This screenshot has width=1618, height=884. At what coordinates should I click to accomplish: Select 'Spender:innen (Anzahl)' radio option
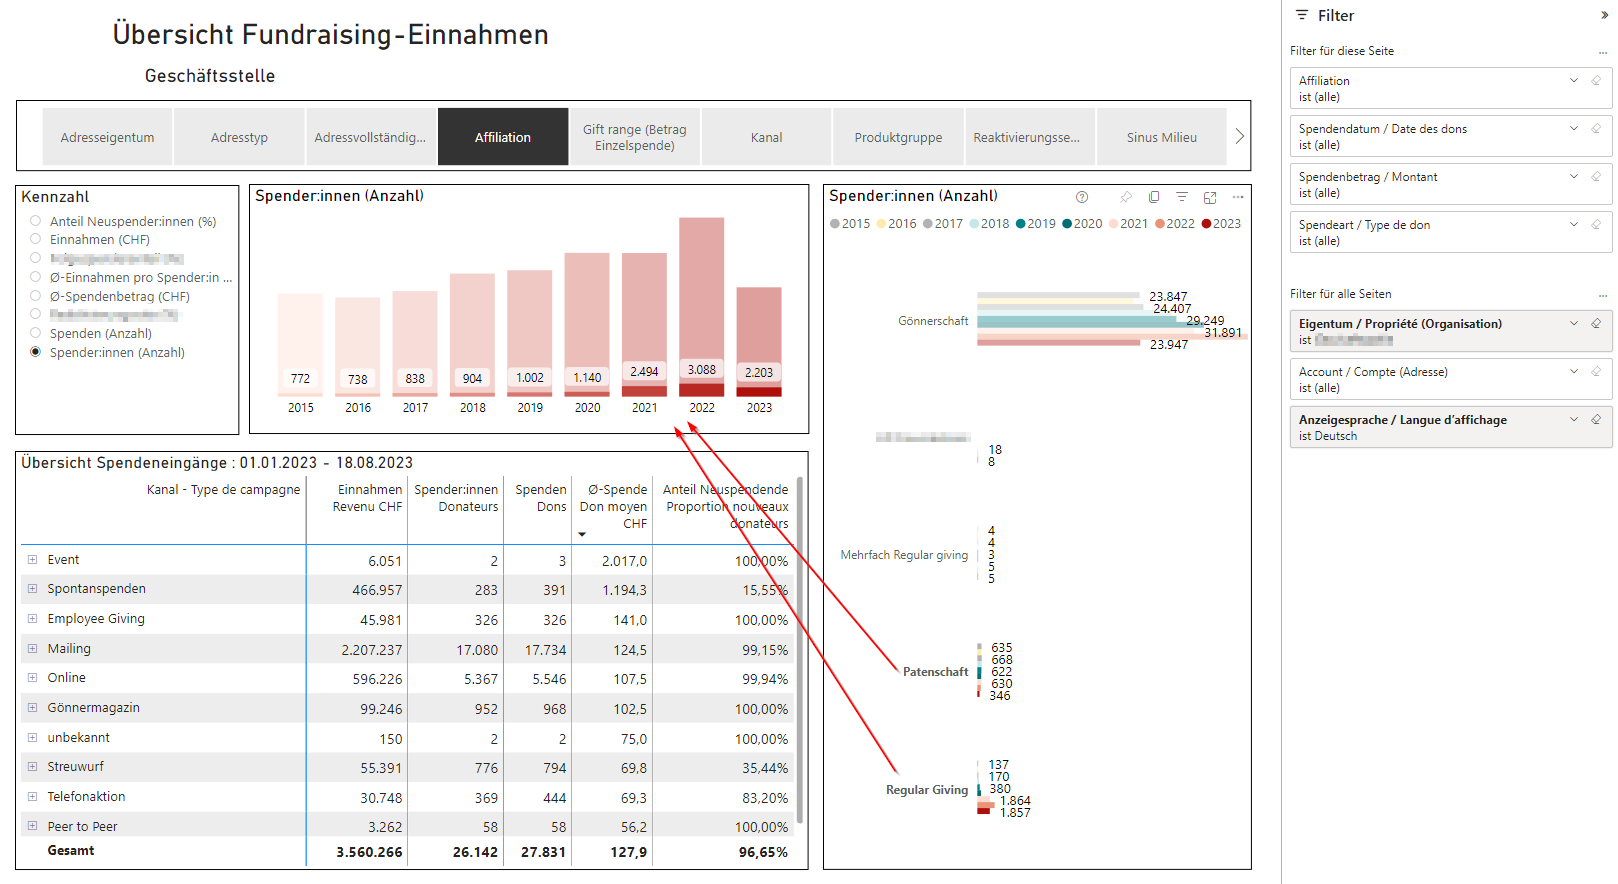click(x=36, y=352)
